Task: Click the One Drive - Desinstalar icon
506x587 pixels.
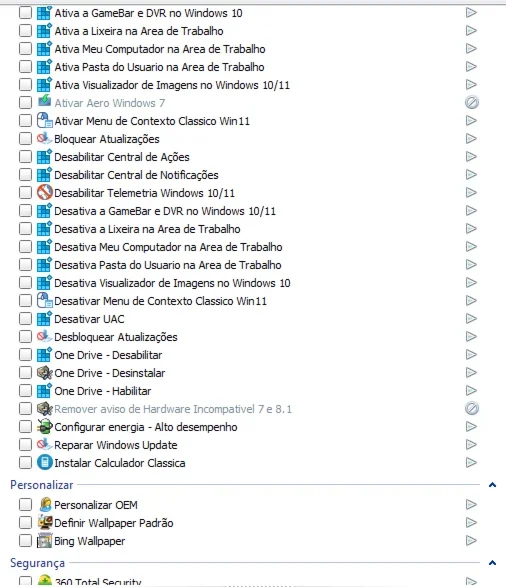Action: point(44,373)
